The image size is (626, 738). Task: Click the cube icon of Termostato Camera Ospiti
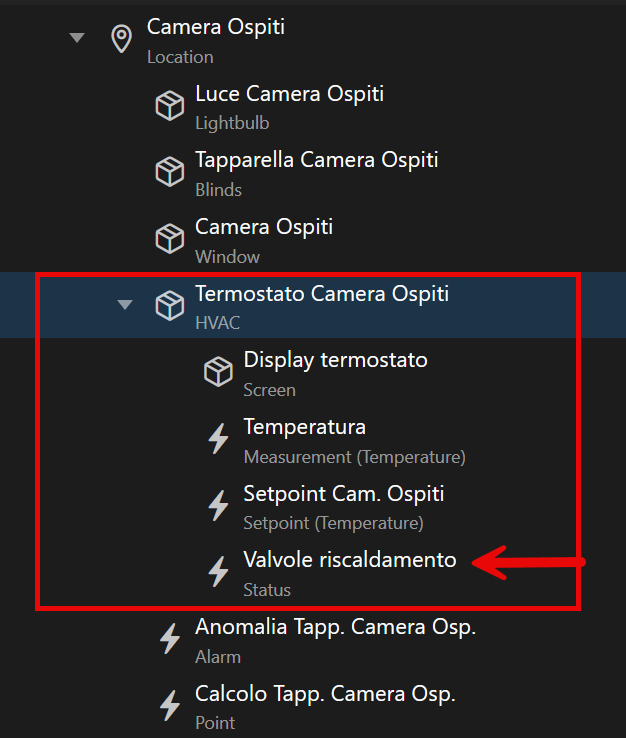169,305
